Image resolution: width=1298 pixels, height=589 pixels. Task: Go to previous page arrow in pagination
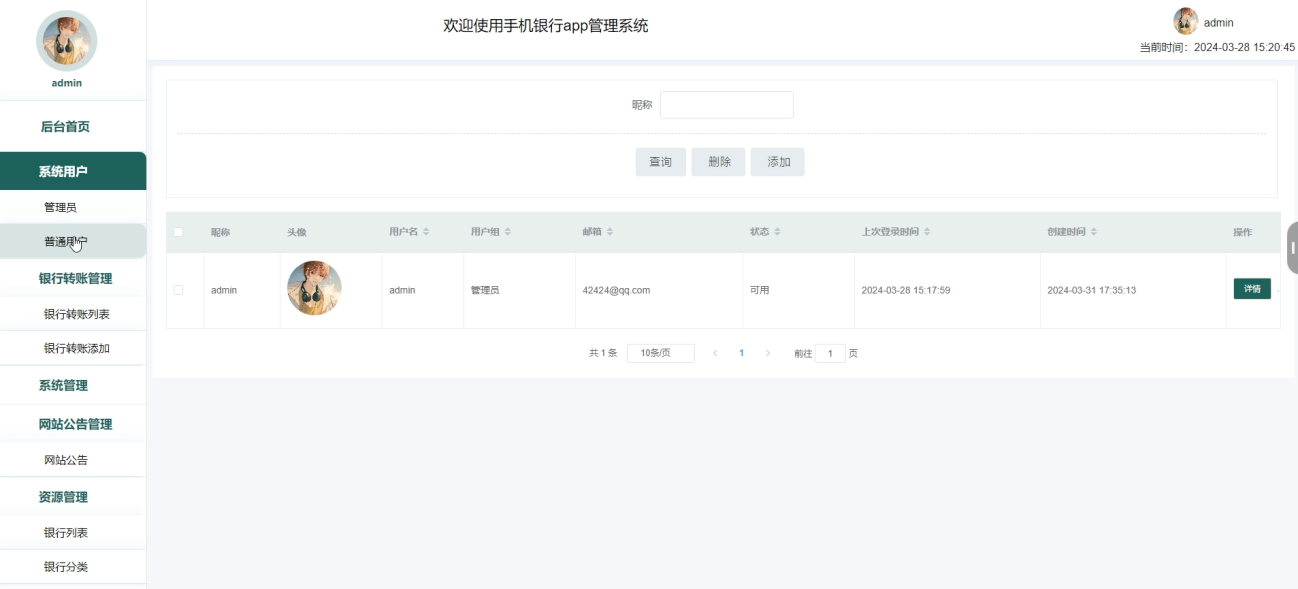[x=715, y=353]
